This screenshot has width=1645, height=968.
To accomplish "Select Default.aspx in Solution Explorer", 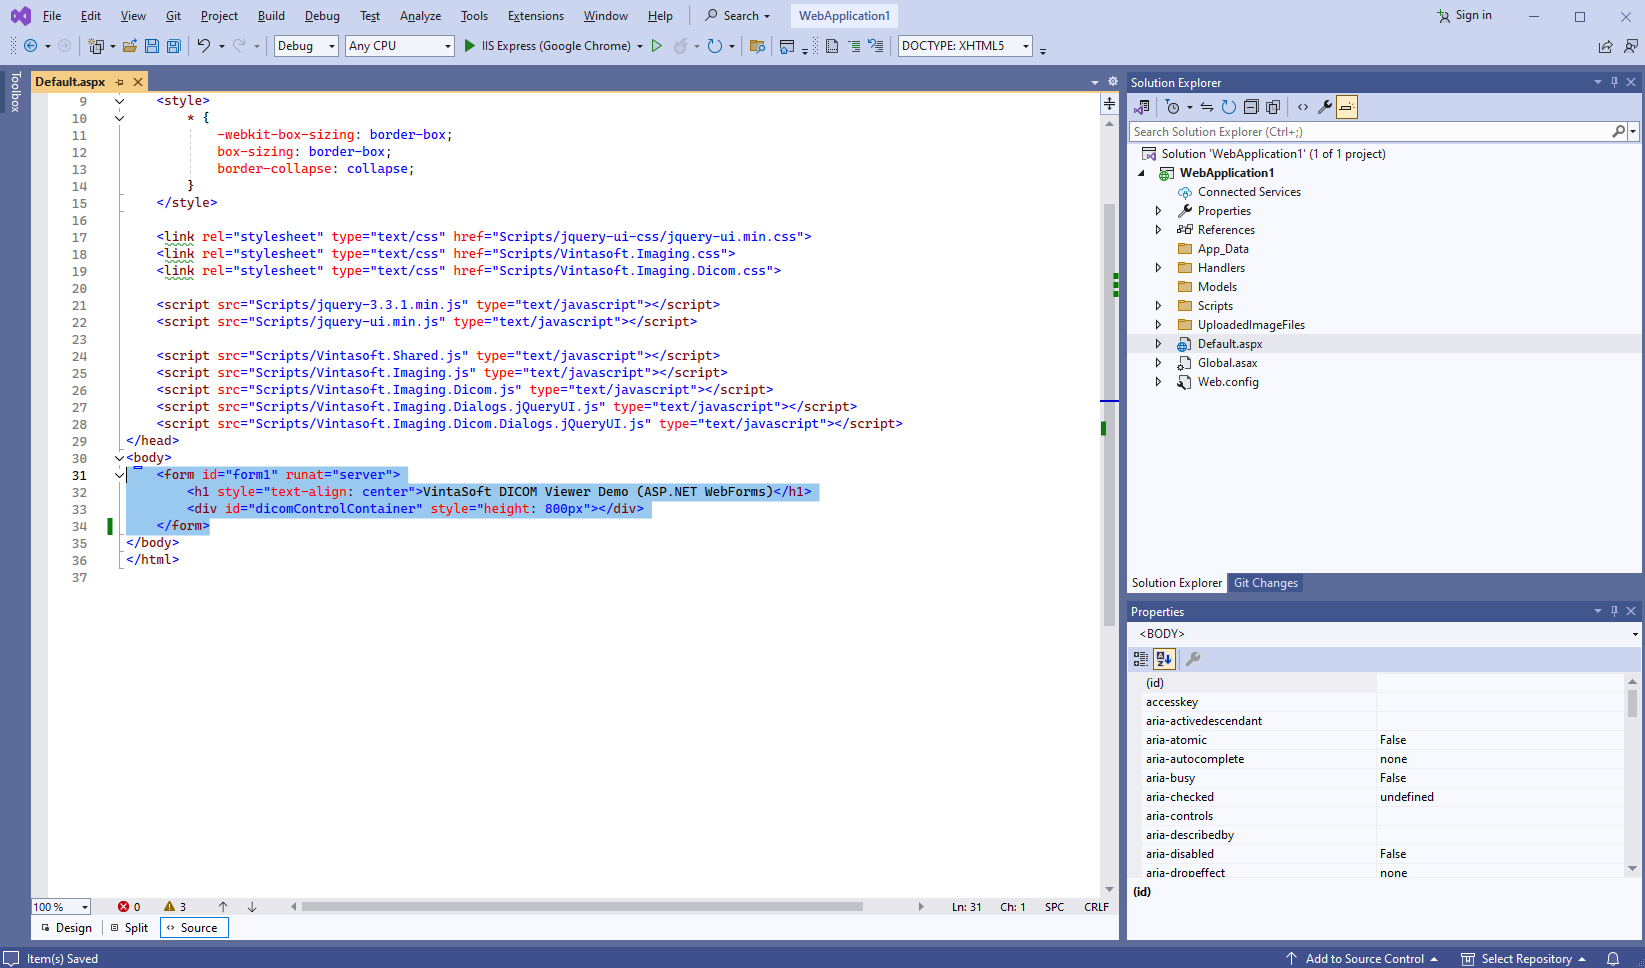I will [1230, 344].
